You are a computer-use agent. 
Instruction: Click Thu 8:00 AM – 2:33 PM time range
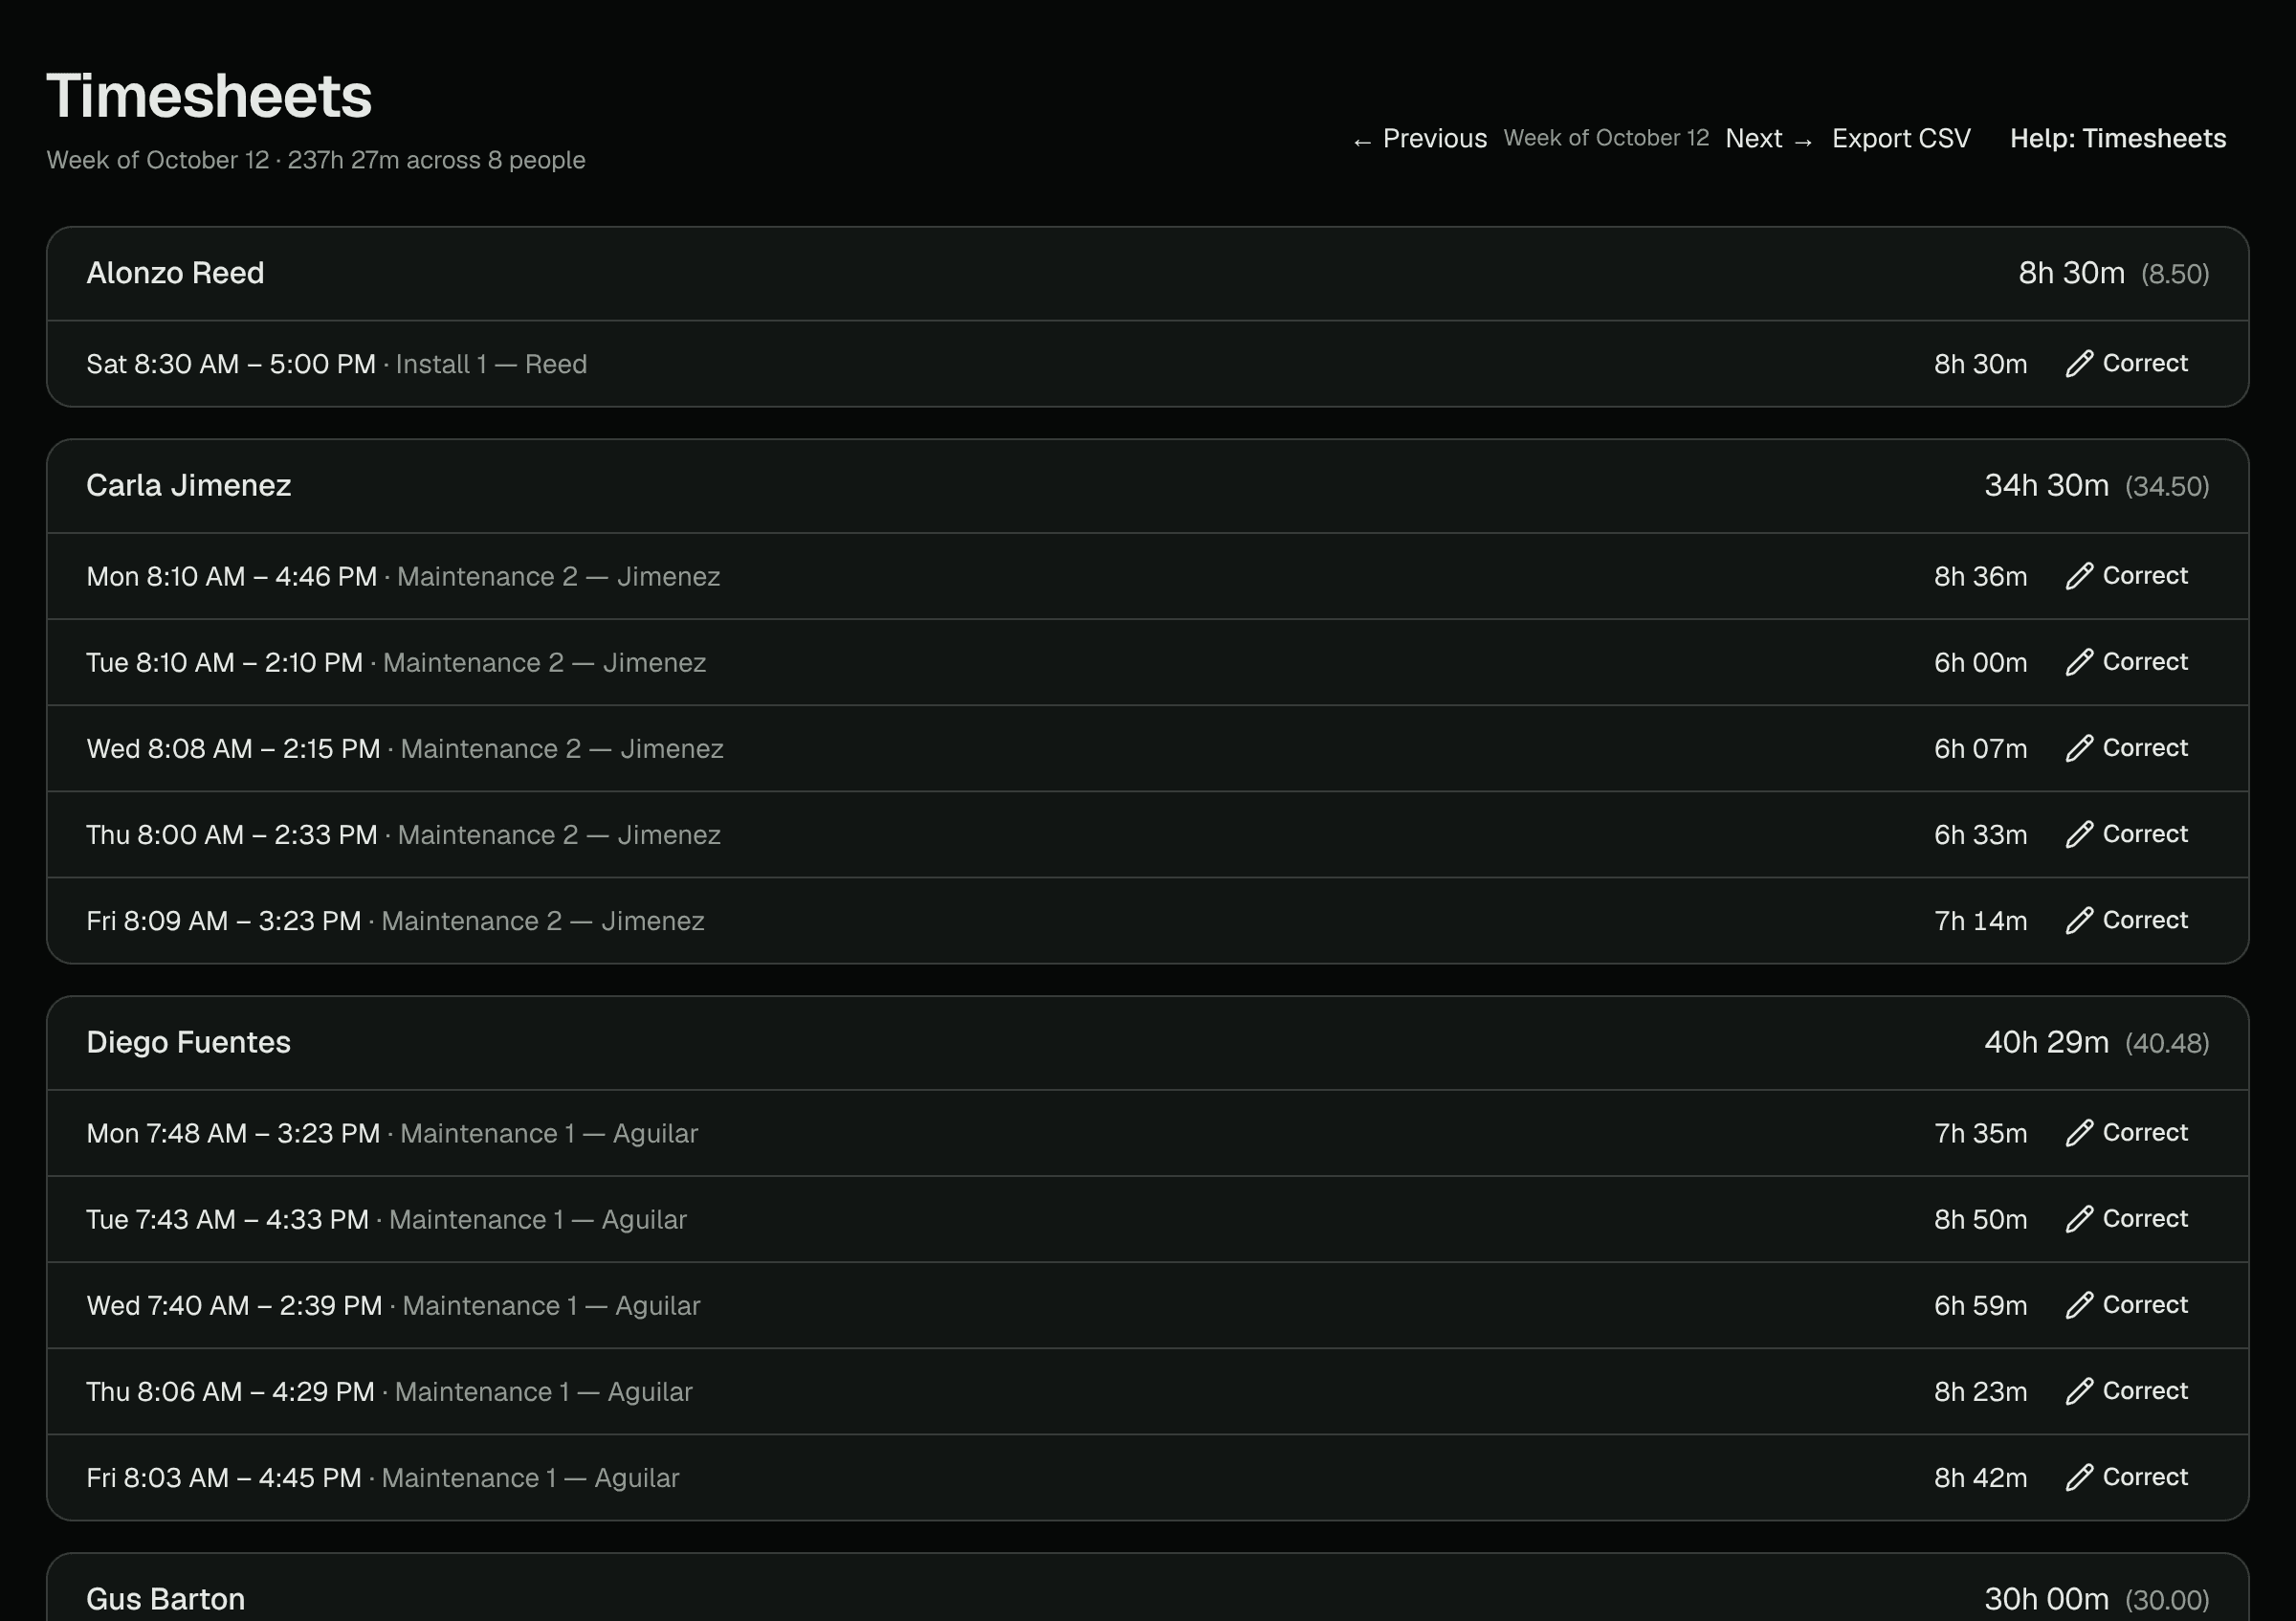click(x=232, y=835)
